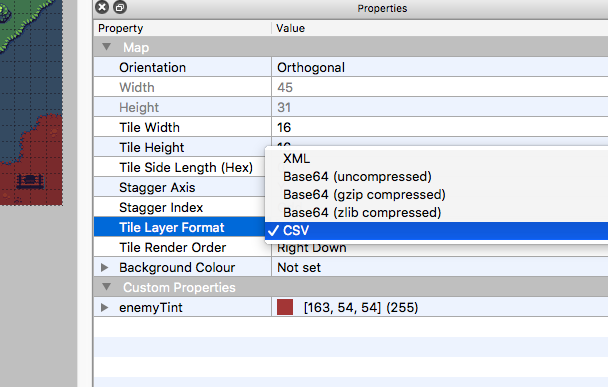Click the bench object on the map
608x387 pixels.
(x=30, y=181)
